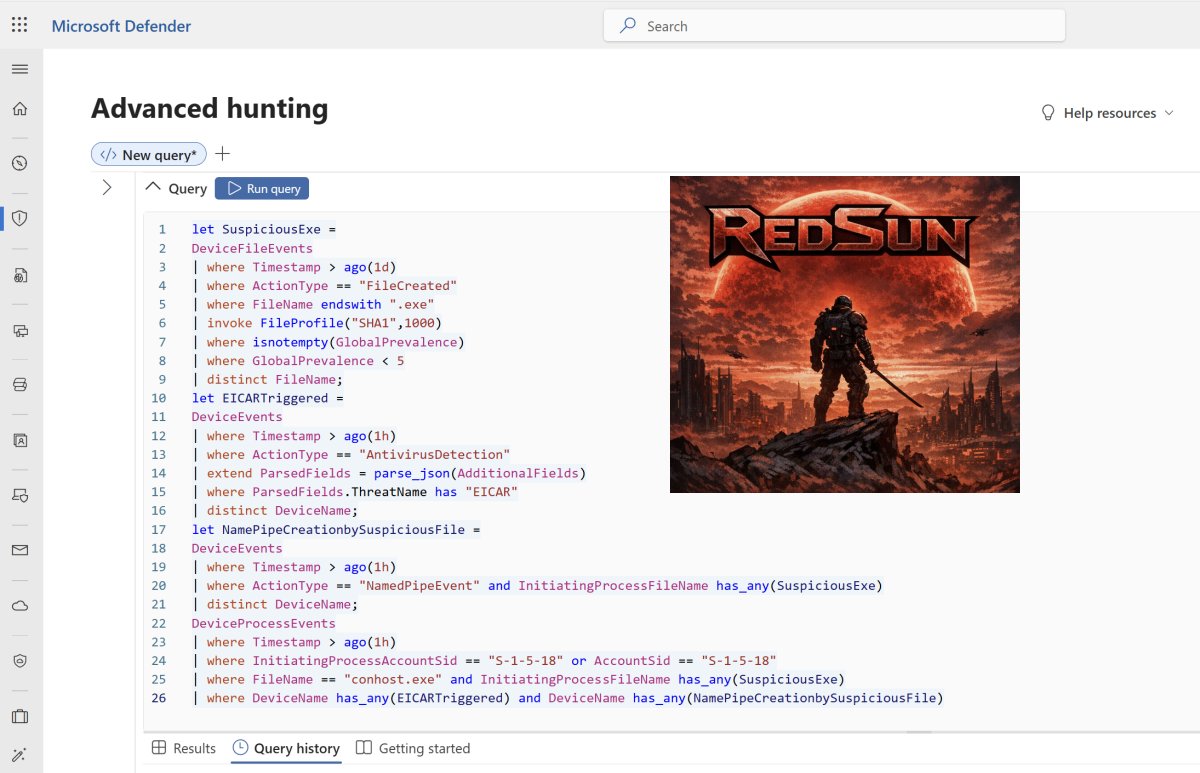Collapse navigation using the hamburger icon
1200x773 pixels.
coord(20,68)
